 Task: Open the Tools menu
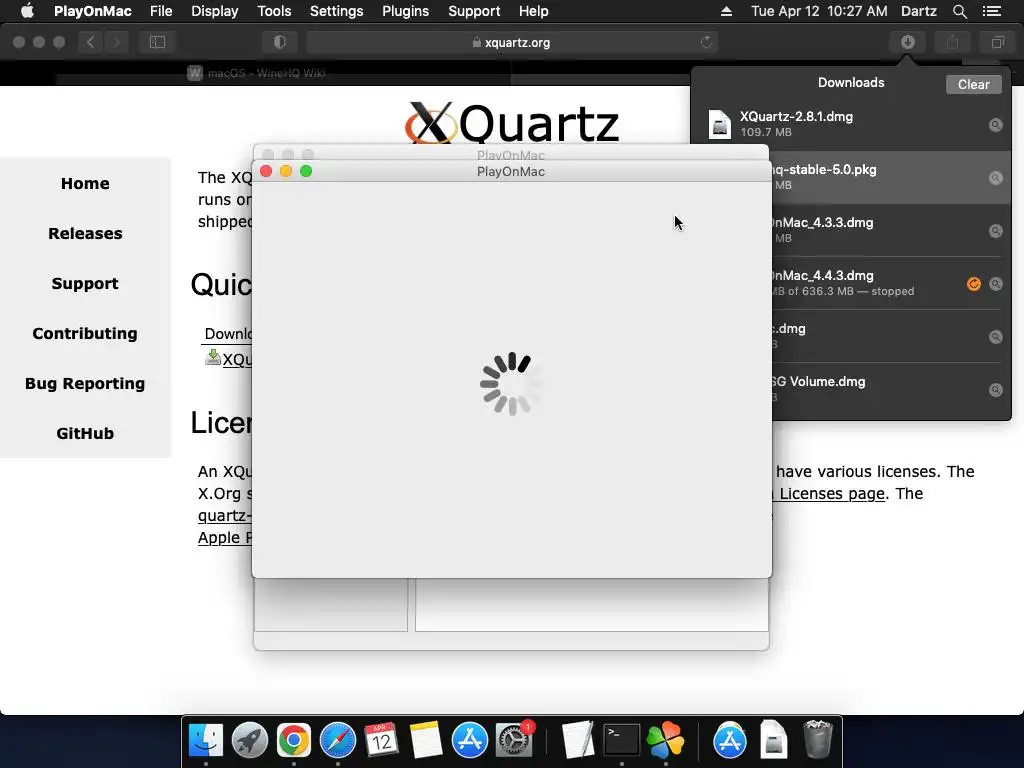pos(274,11)
